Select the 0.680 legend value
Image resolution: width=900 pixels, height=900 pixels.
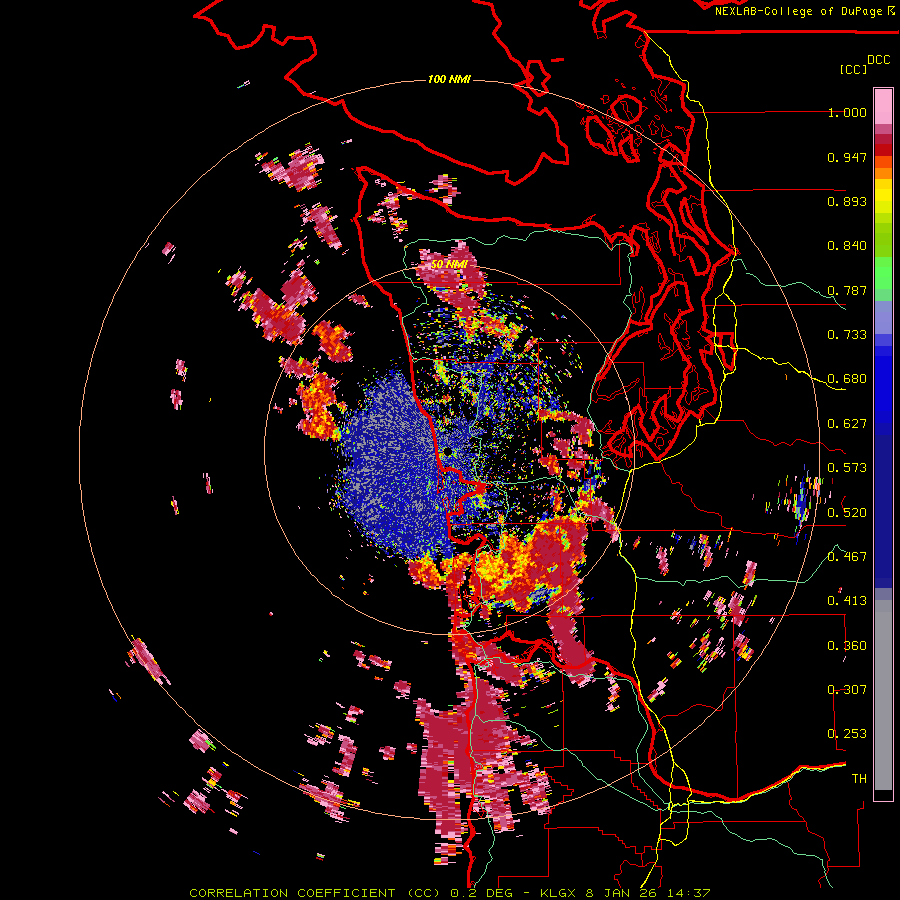847,379
